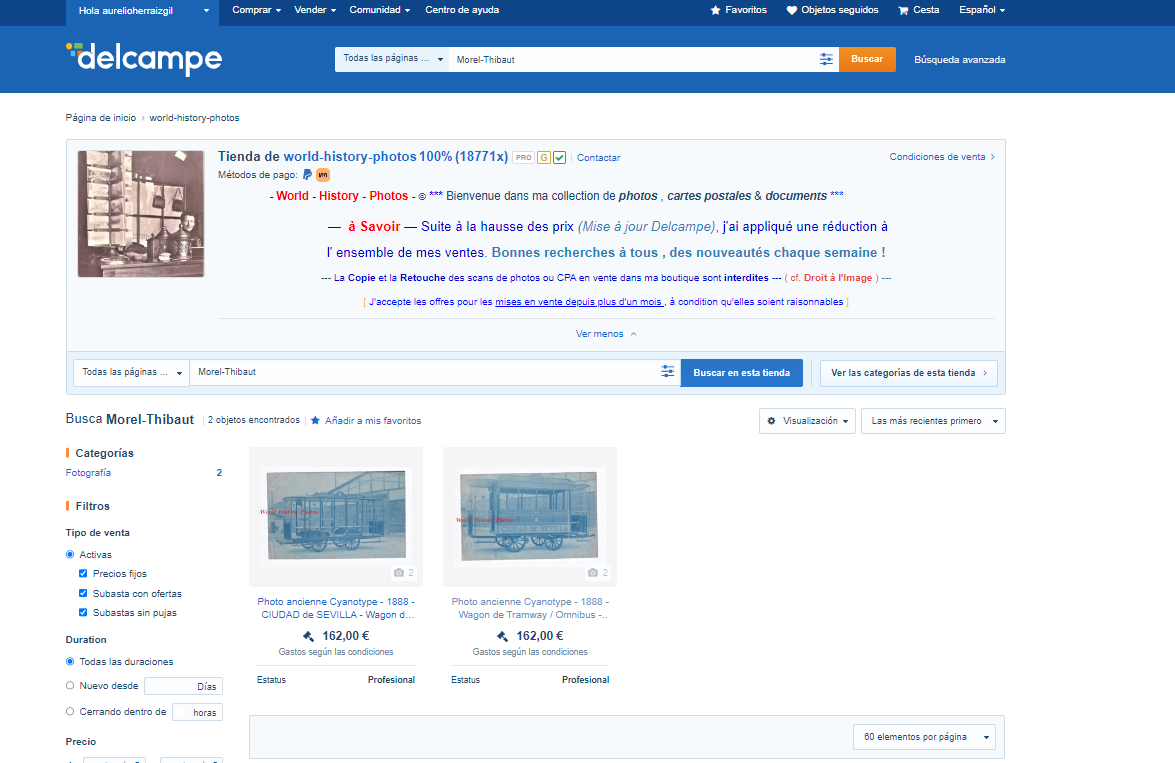Viewport: 1175px width, 763px height.
Task: Click the Buscar en esta tienda button
Action: point(741,373)
